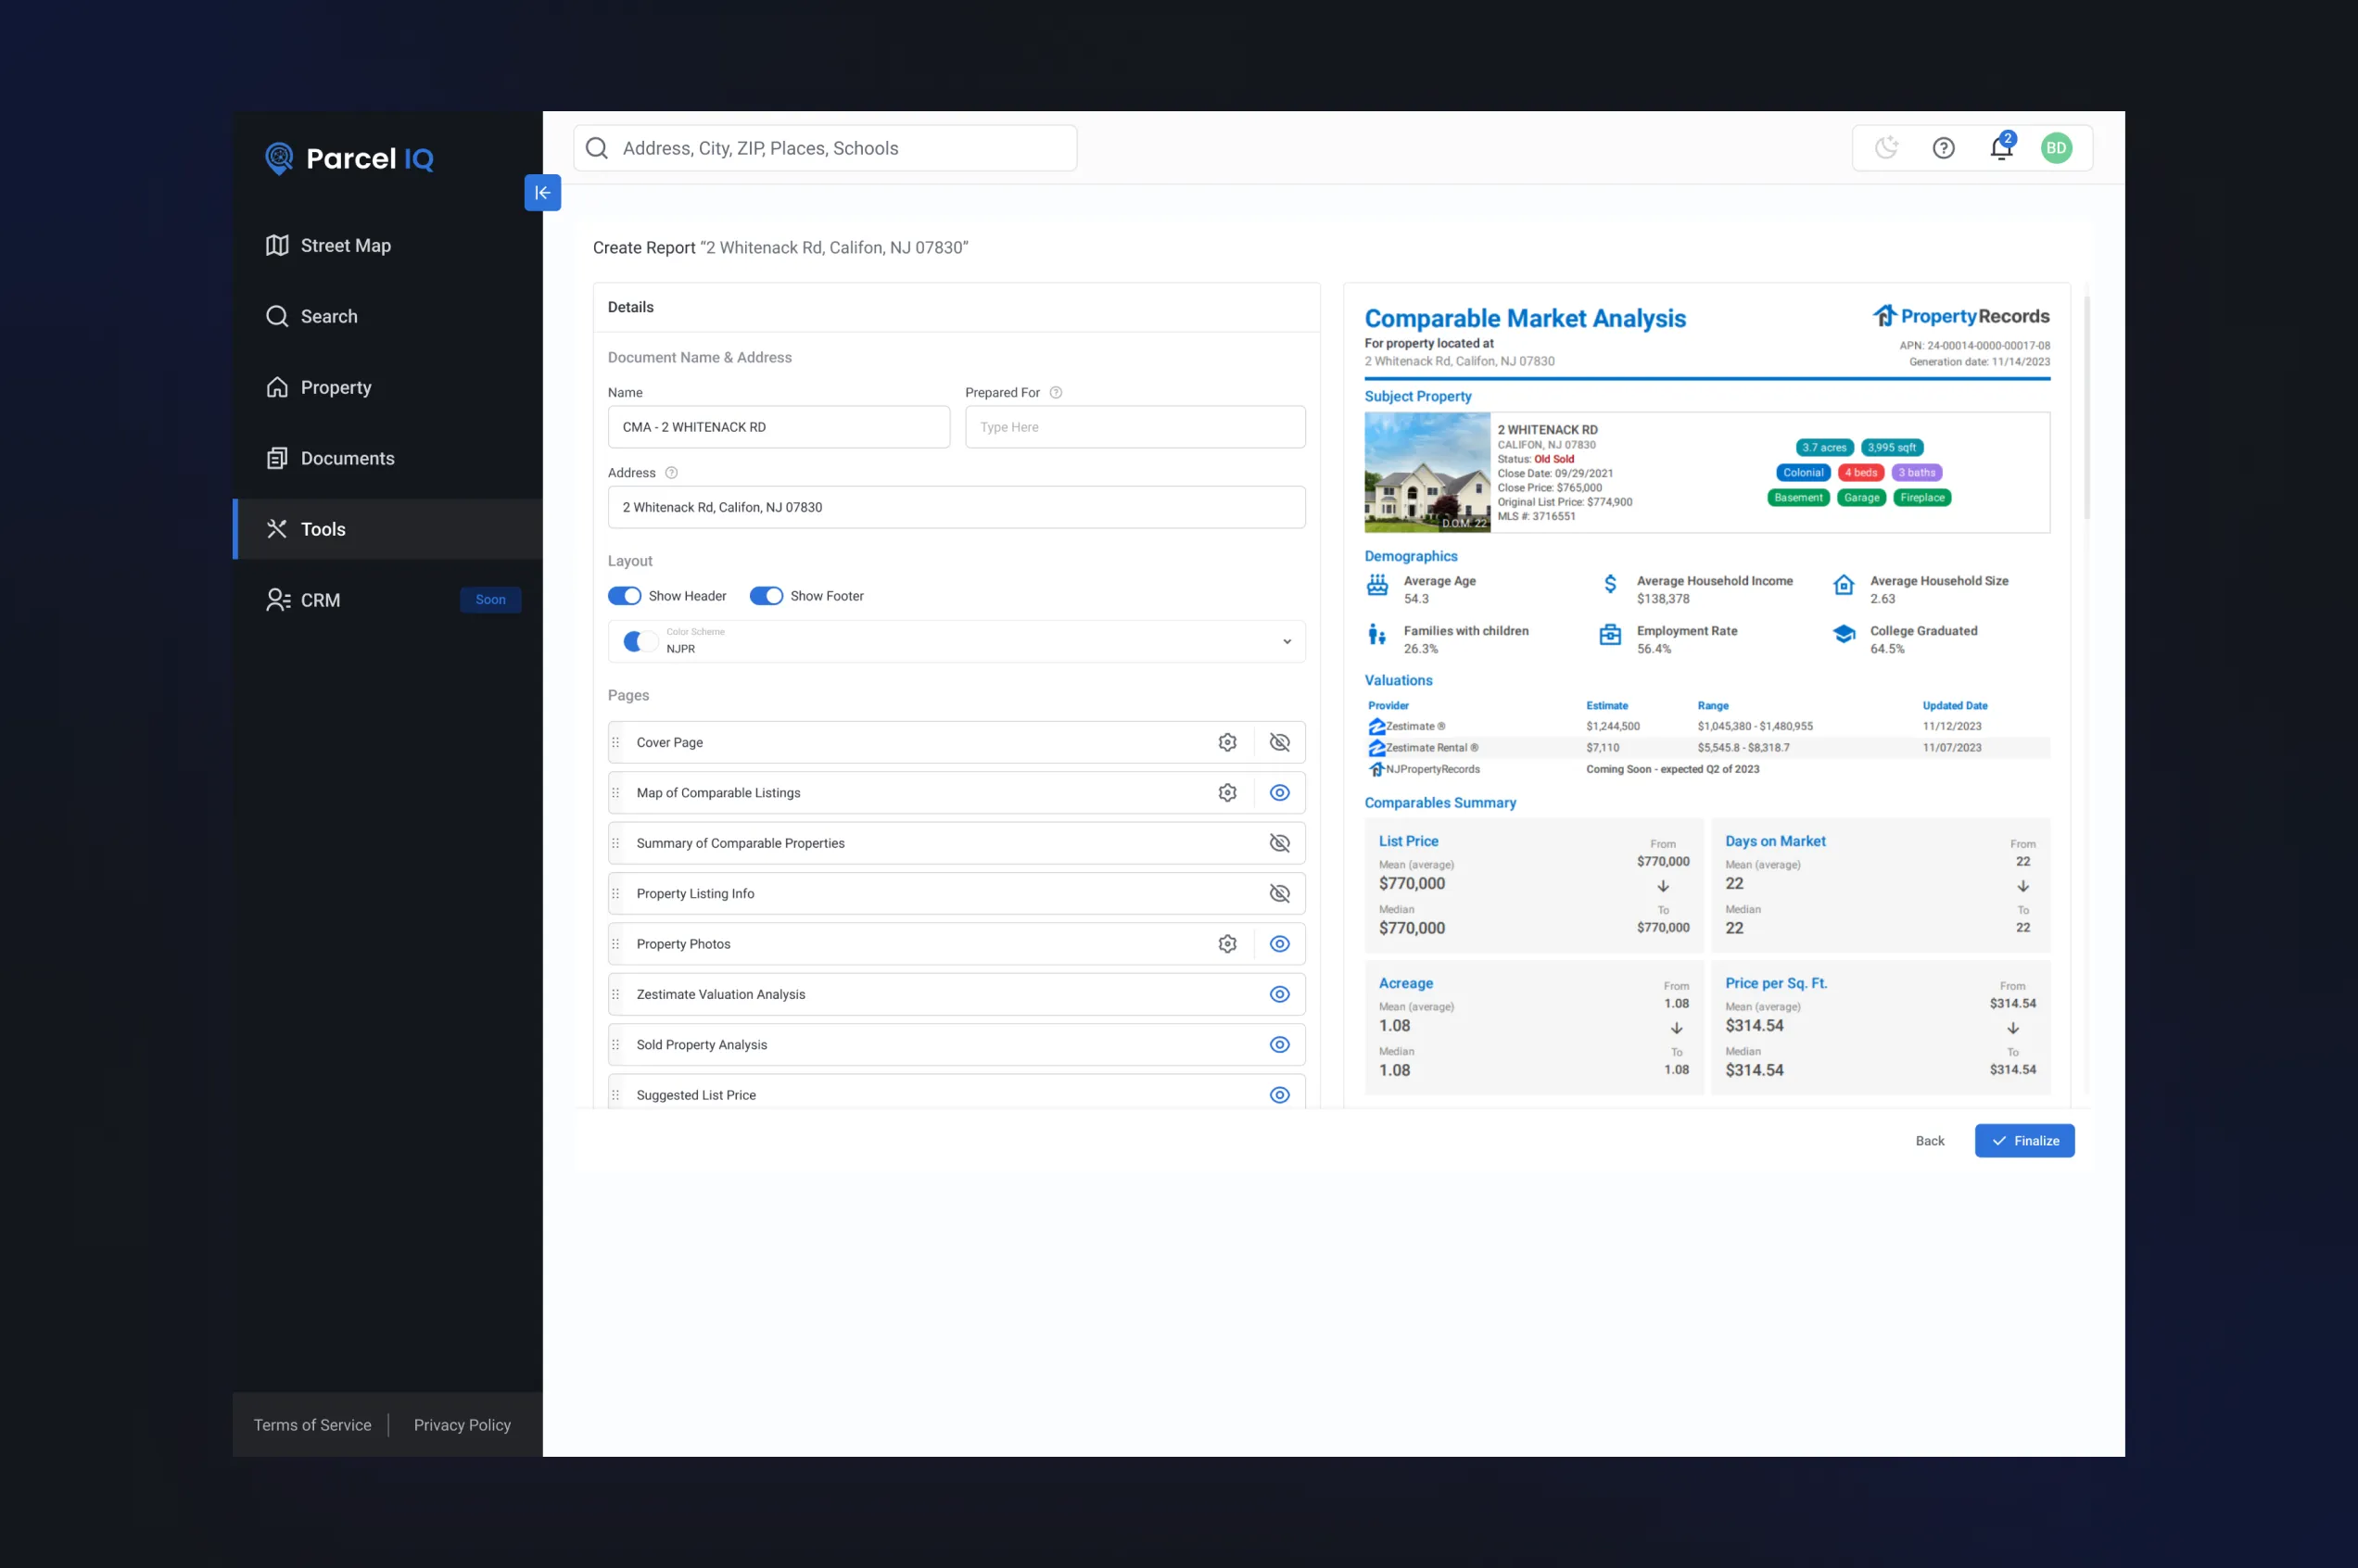This screenshot has width=2358, height=1568.
Task: Open help question mark icon
Action: [1943, 148]
